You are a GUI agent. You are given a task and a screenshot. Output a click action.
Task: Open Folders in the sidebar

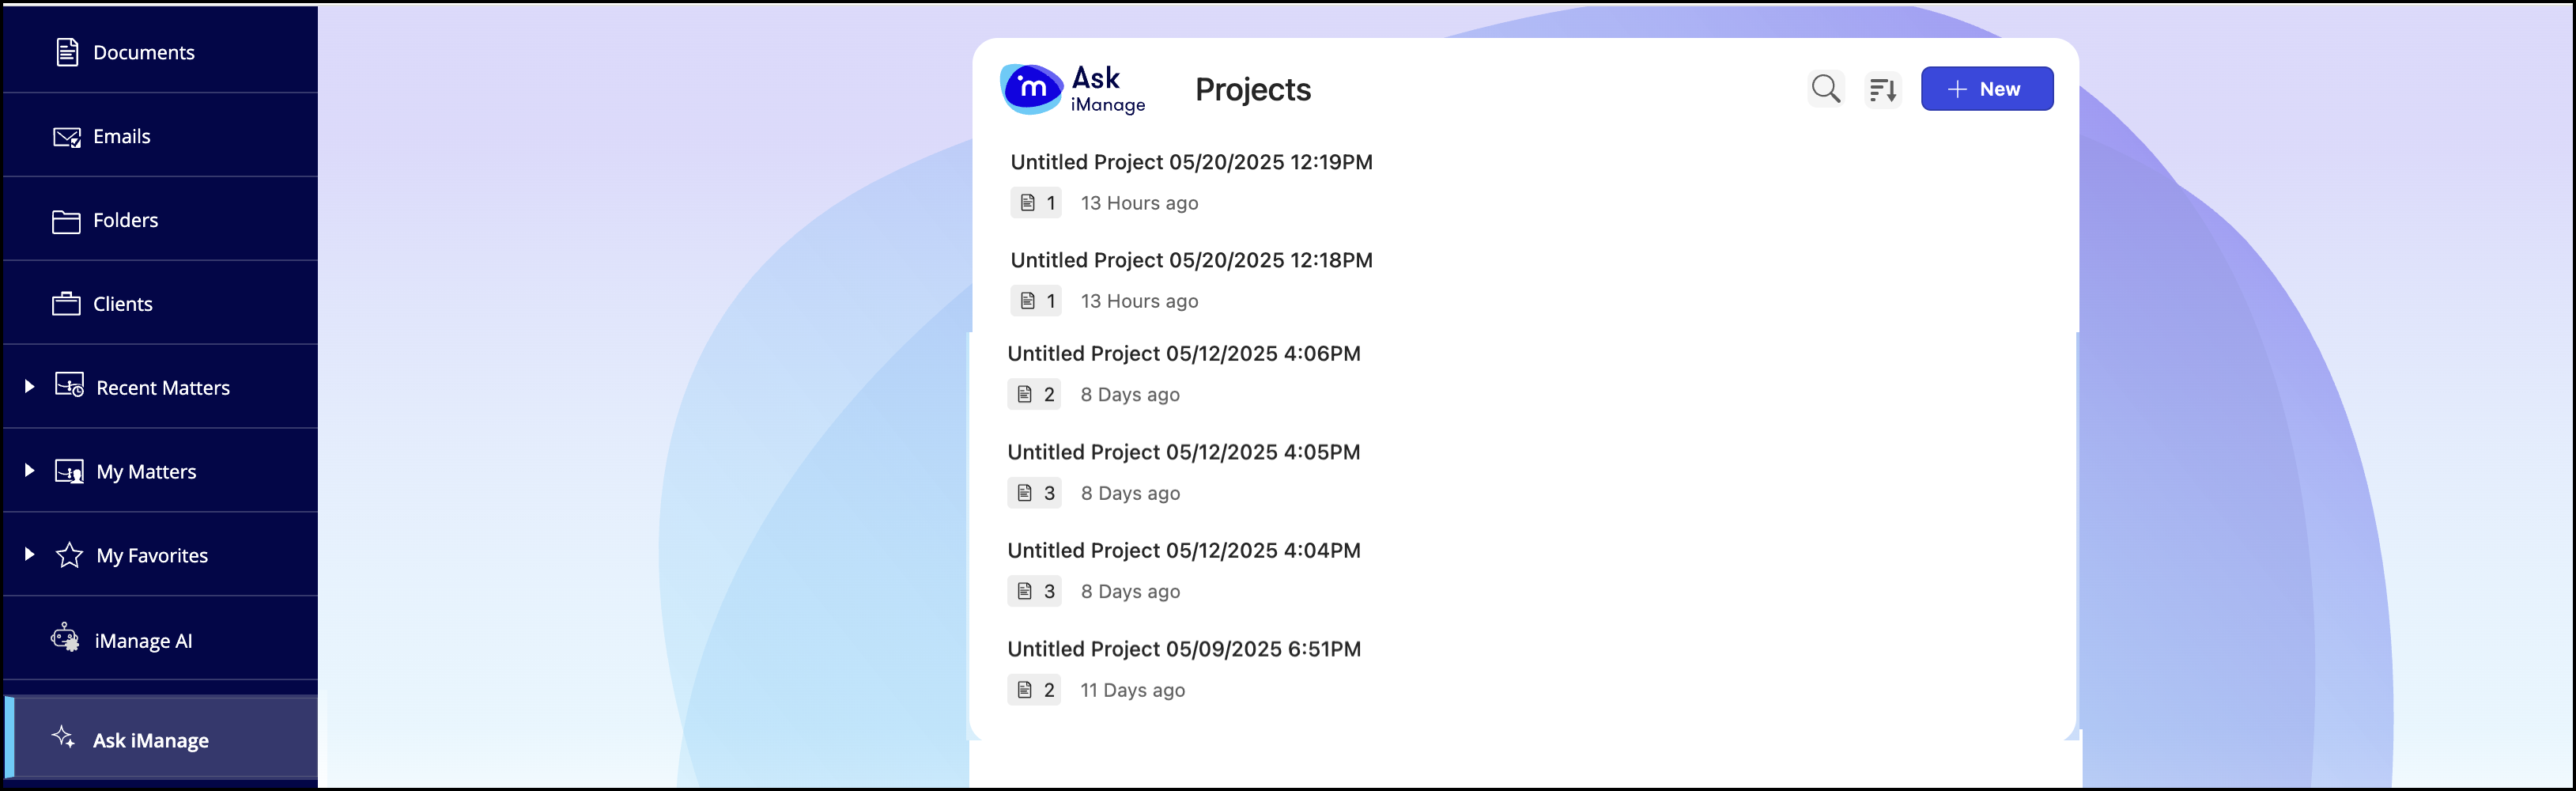pyautogui.click(x=125, y=220)
